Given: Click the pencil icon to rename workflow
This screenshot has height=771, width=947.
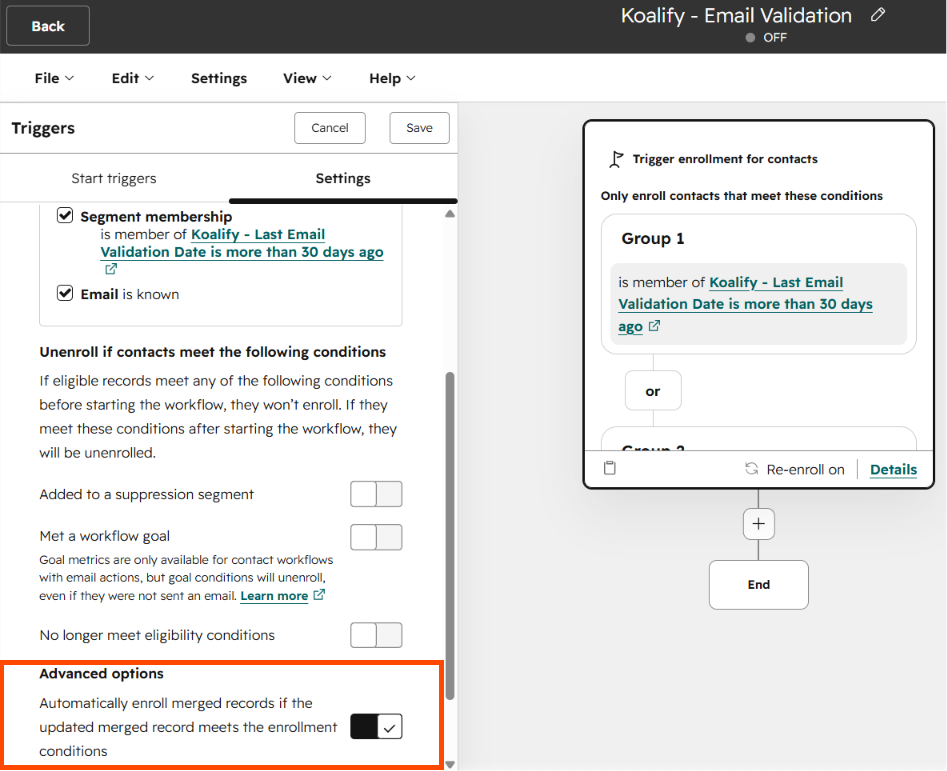Looking at the screenshot, I should [878, 15].
